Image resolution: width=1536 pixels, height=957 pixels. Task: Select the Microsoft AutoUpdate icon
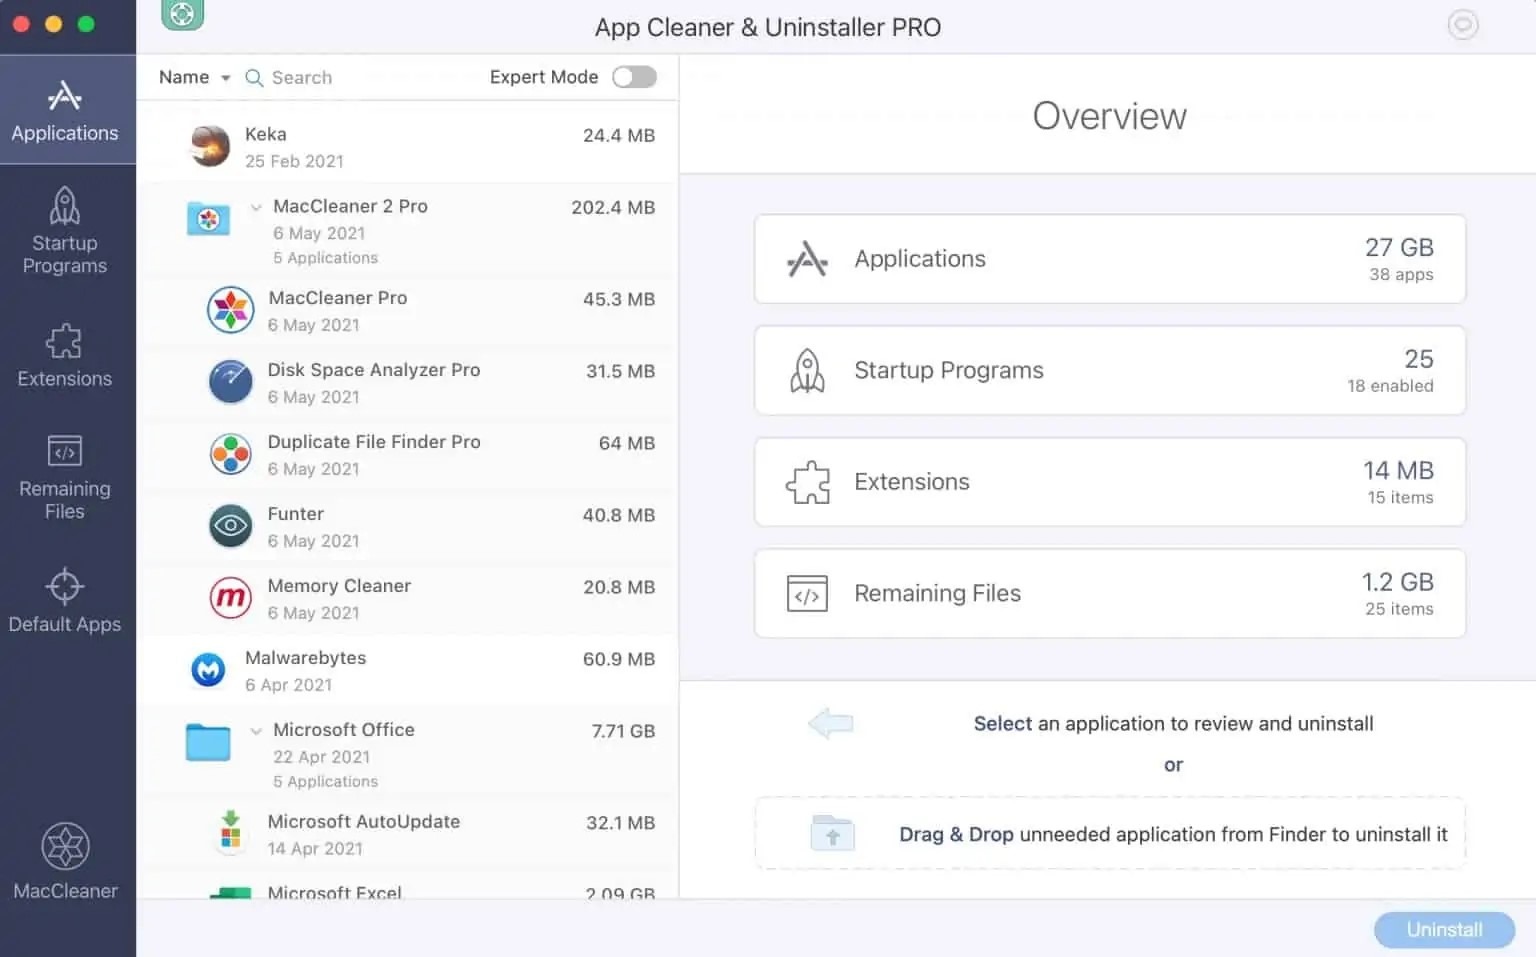(230, 832)
